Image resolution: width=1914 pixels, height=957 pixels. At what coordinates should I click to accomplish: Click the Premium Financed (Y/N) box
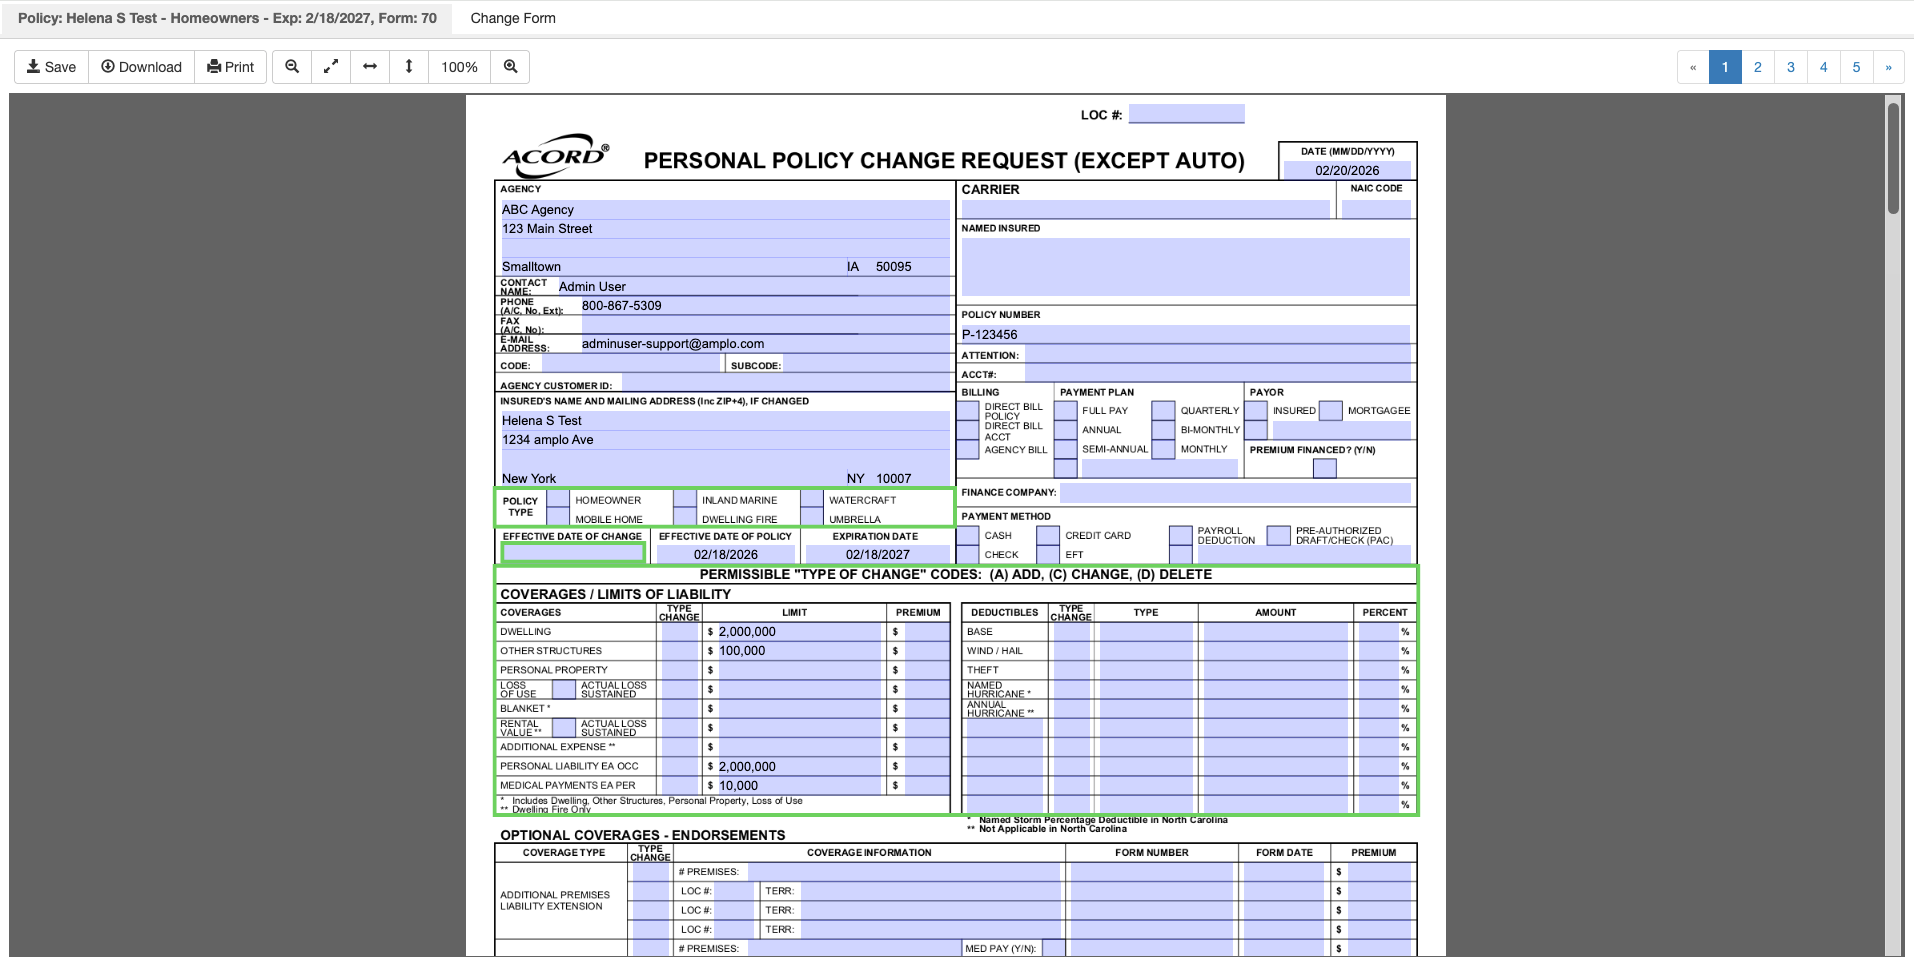point(1325,468)
